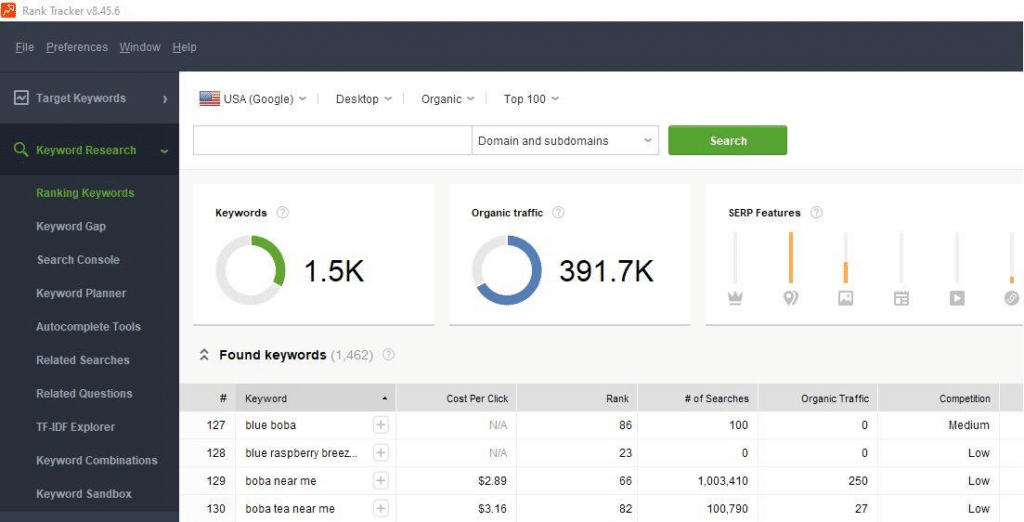
Task: Select Search Console in sidebar
Action: click(78, 259)
